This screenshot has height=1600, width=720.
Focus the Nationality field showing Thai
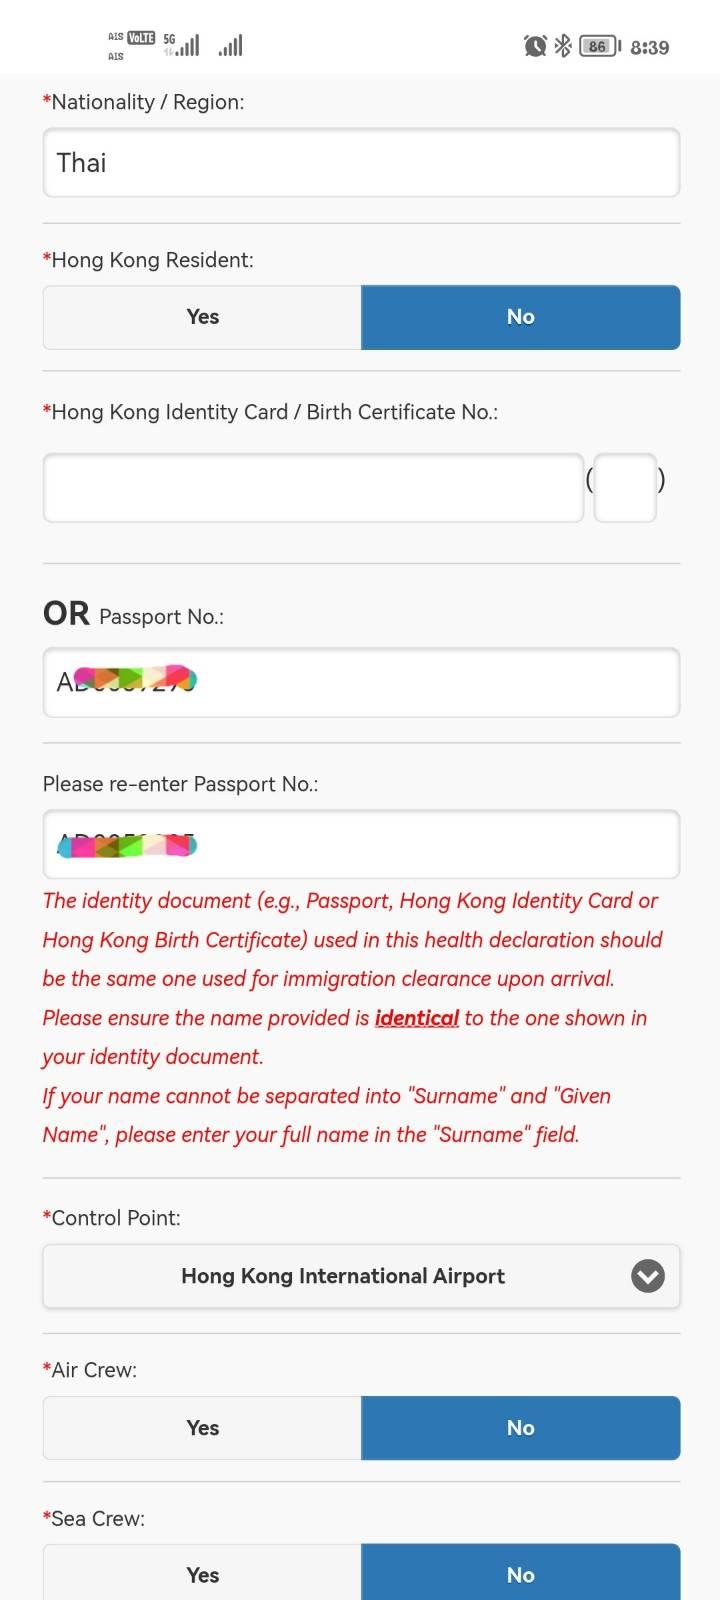(x=361, y=162)
